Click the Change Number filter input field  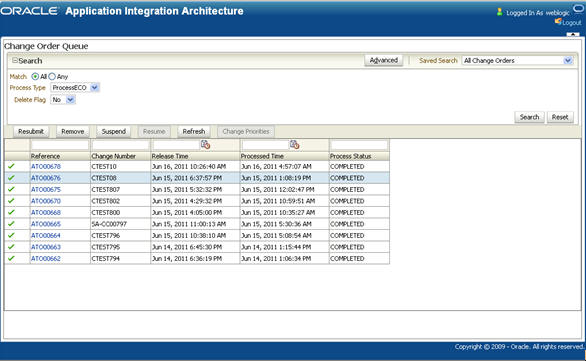[x=120, y=145]
